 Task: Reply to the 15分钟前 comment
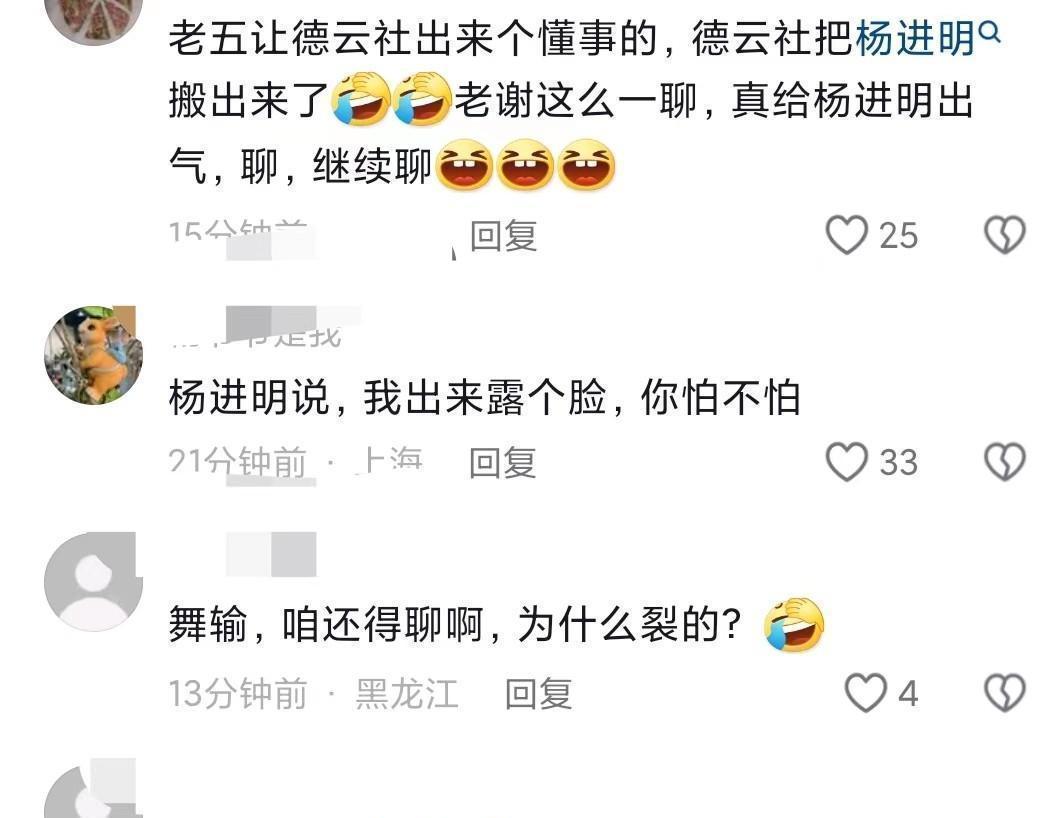(x=503, y=236)
